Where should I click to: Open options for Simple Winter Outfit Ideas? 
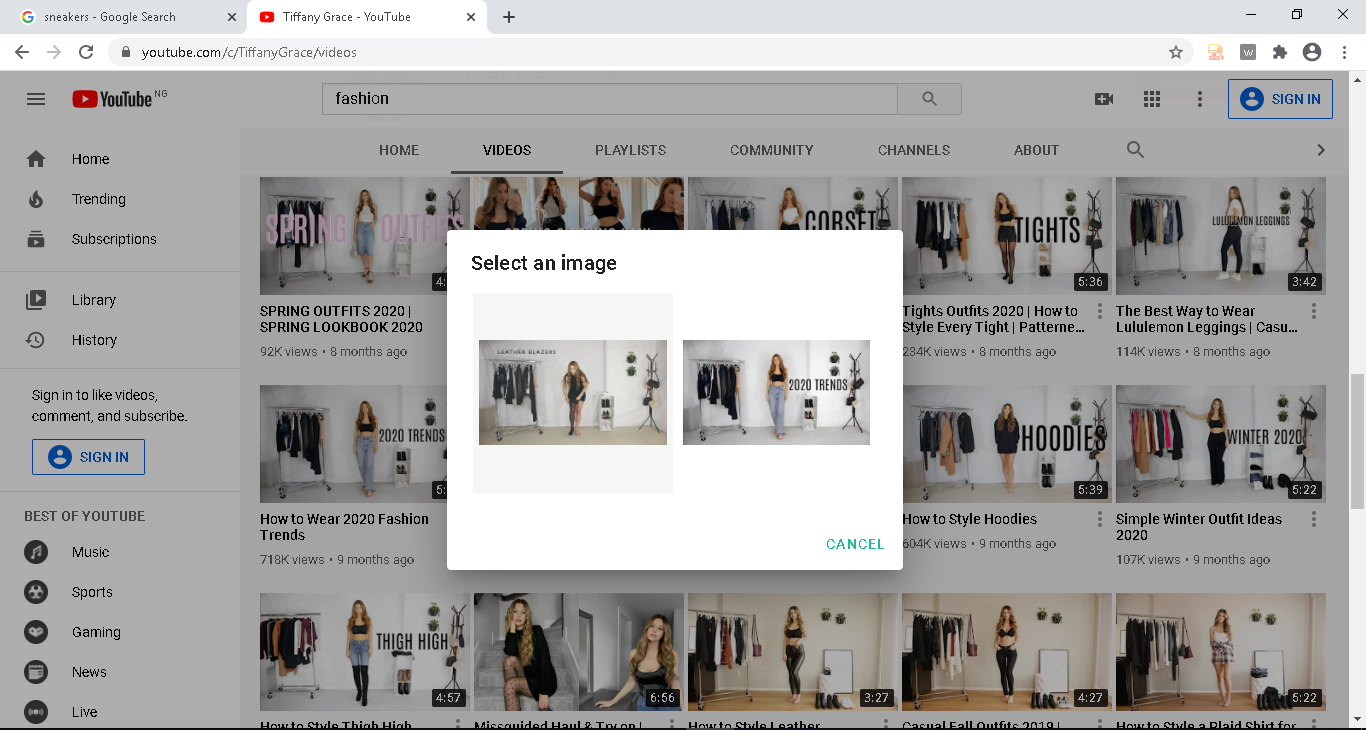1314,520
